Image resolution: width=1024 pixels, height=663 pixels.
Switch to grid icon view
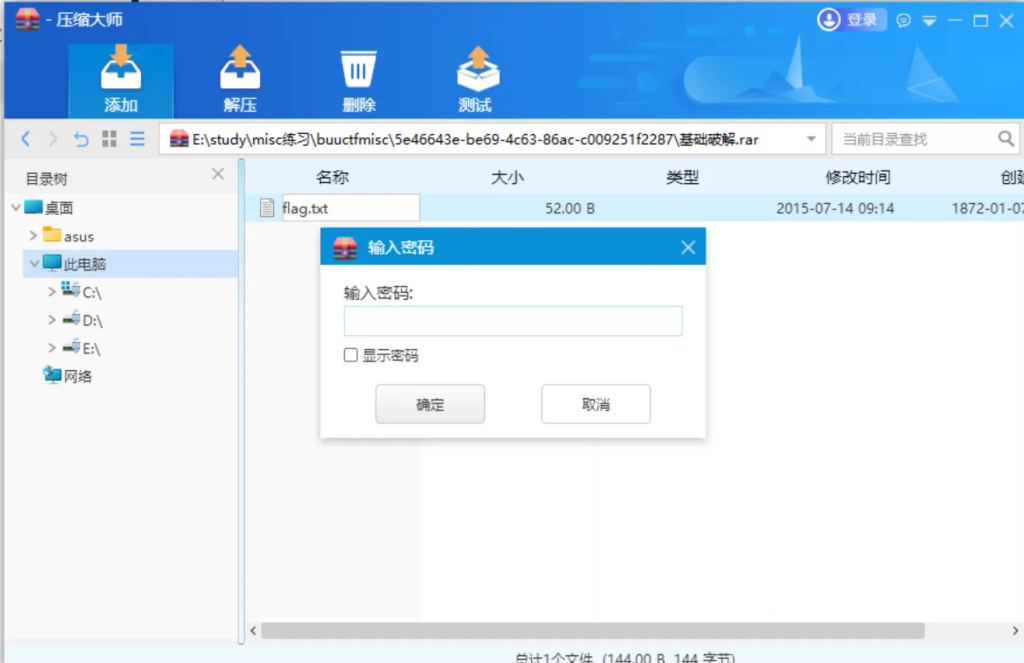(109, 138)
